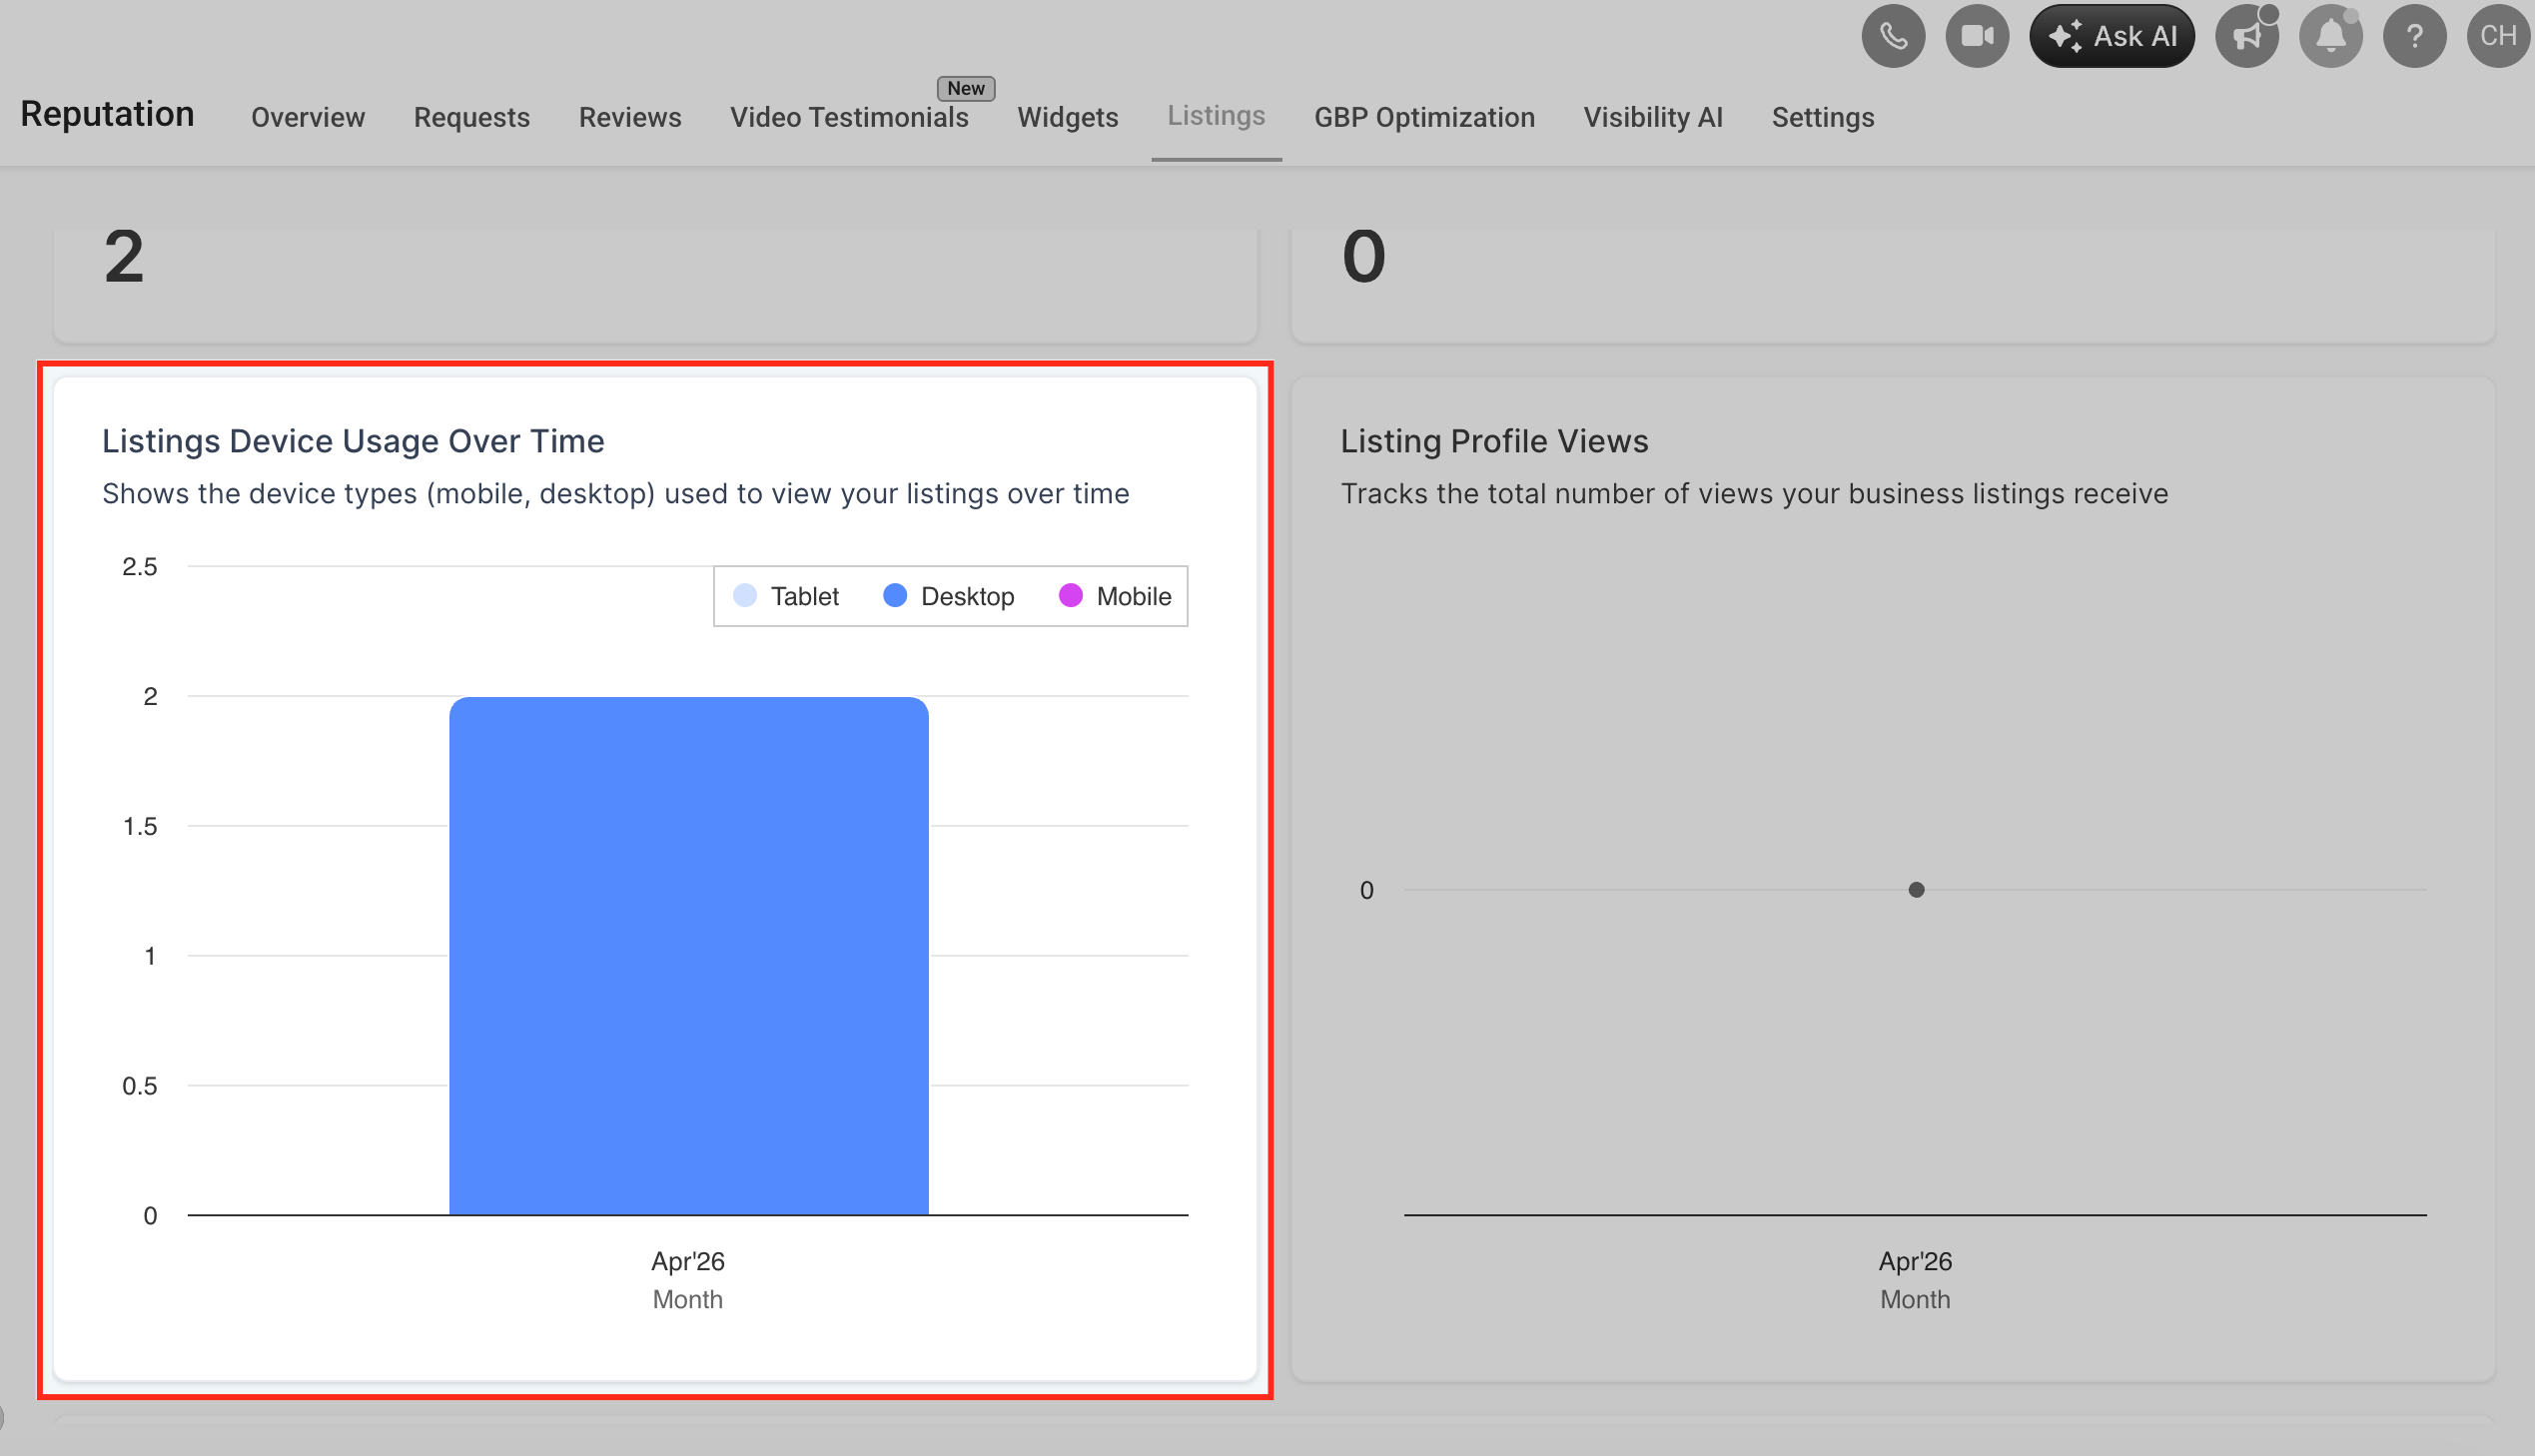Screen dimensions: 2535x1456
Task: Click the help question mark icon
Action: (2414, 37)
